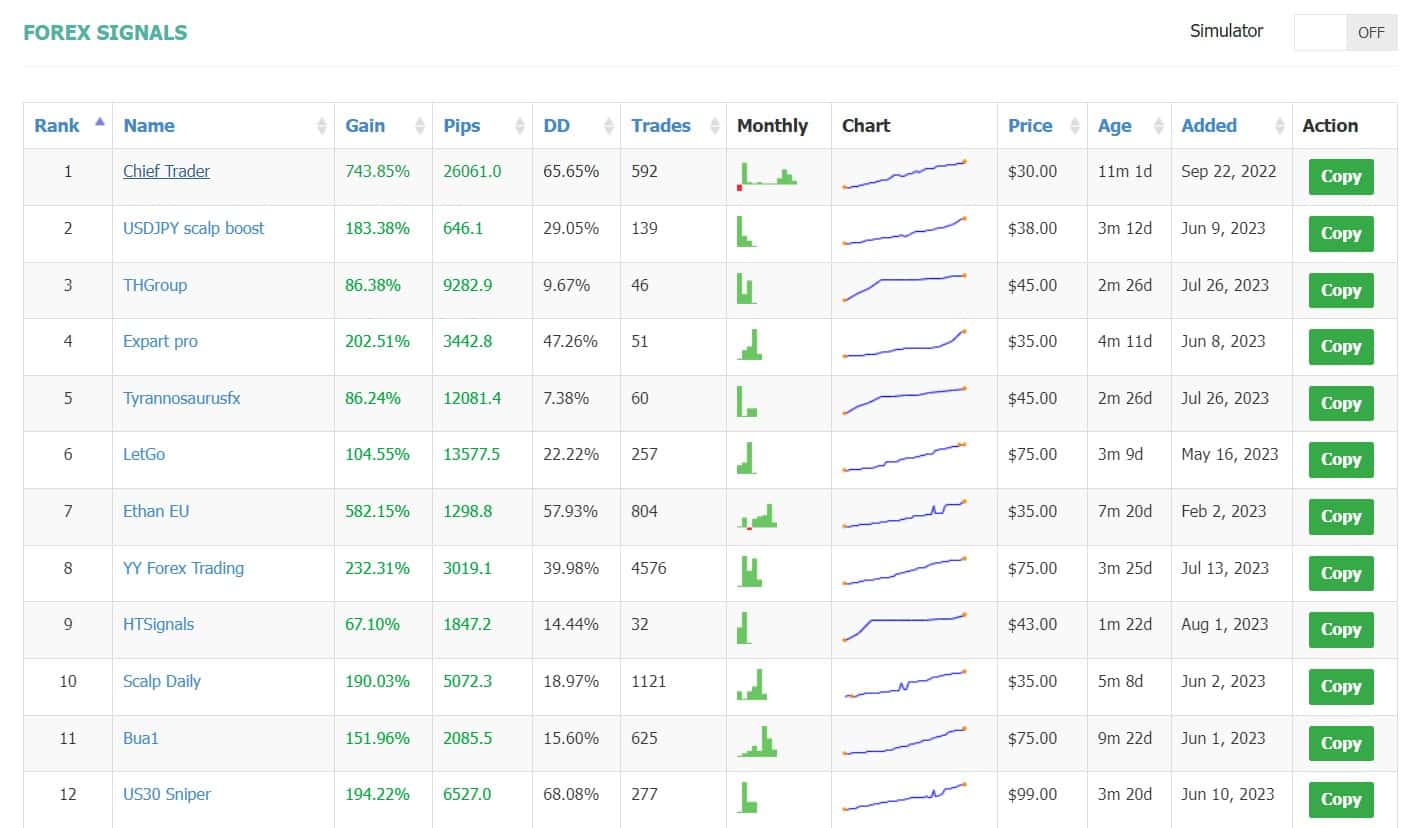Select the 68.08% drawdown value
The width and height of the screenshot is (1416, 828).
[571, 794]
